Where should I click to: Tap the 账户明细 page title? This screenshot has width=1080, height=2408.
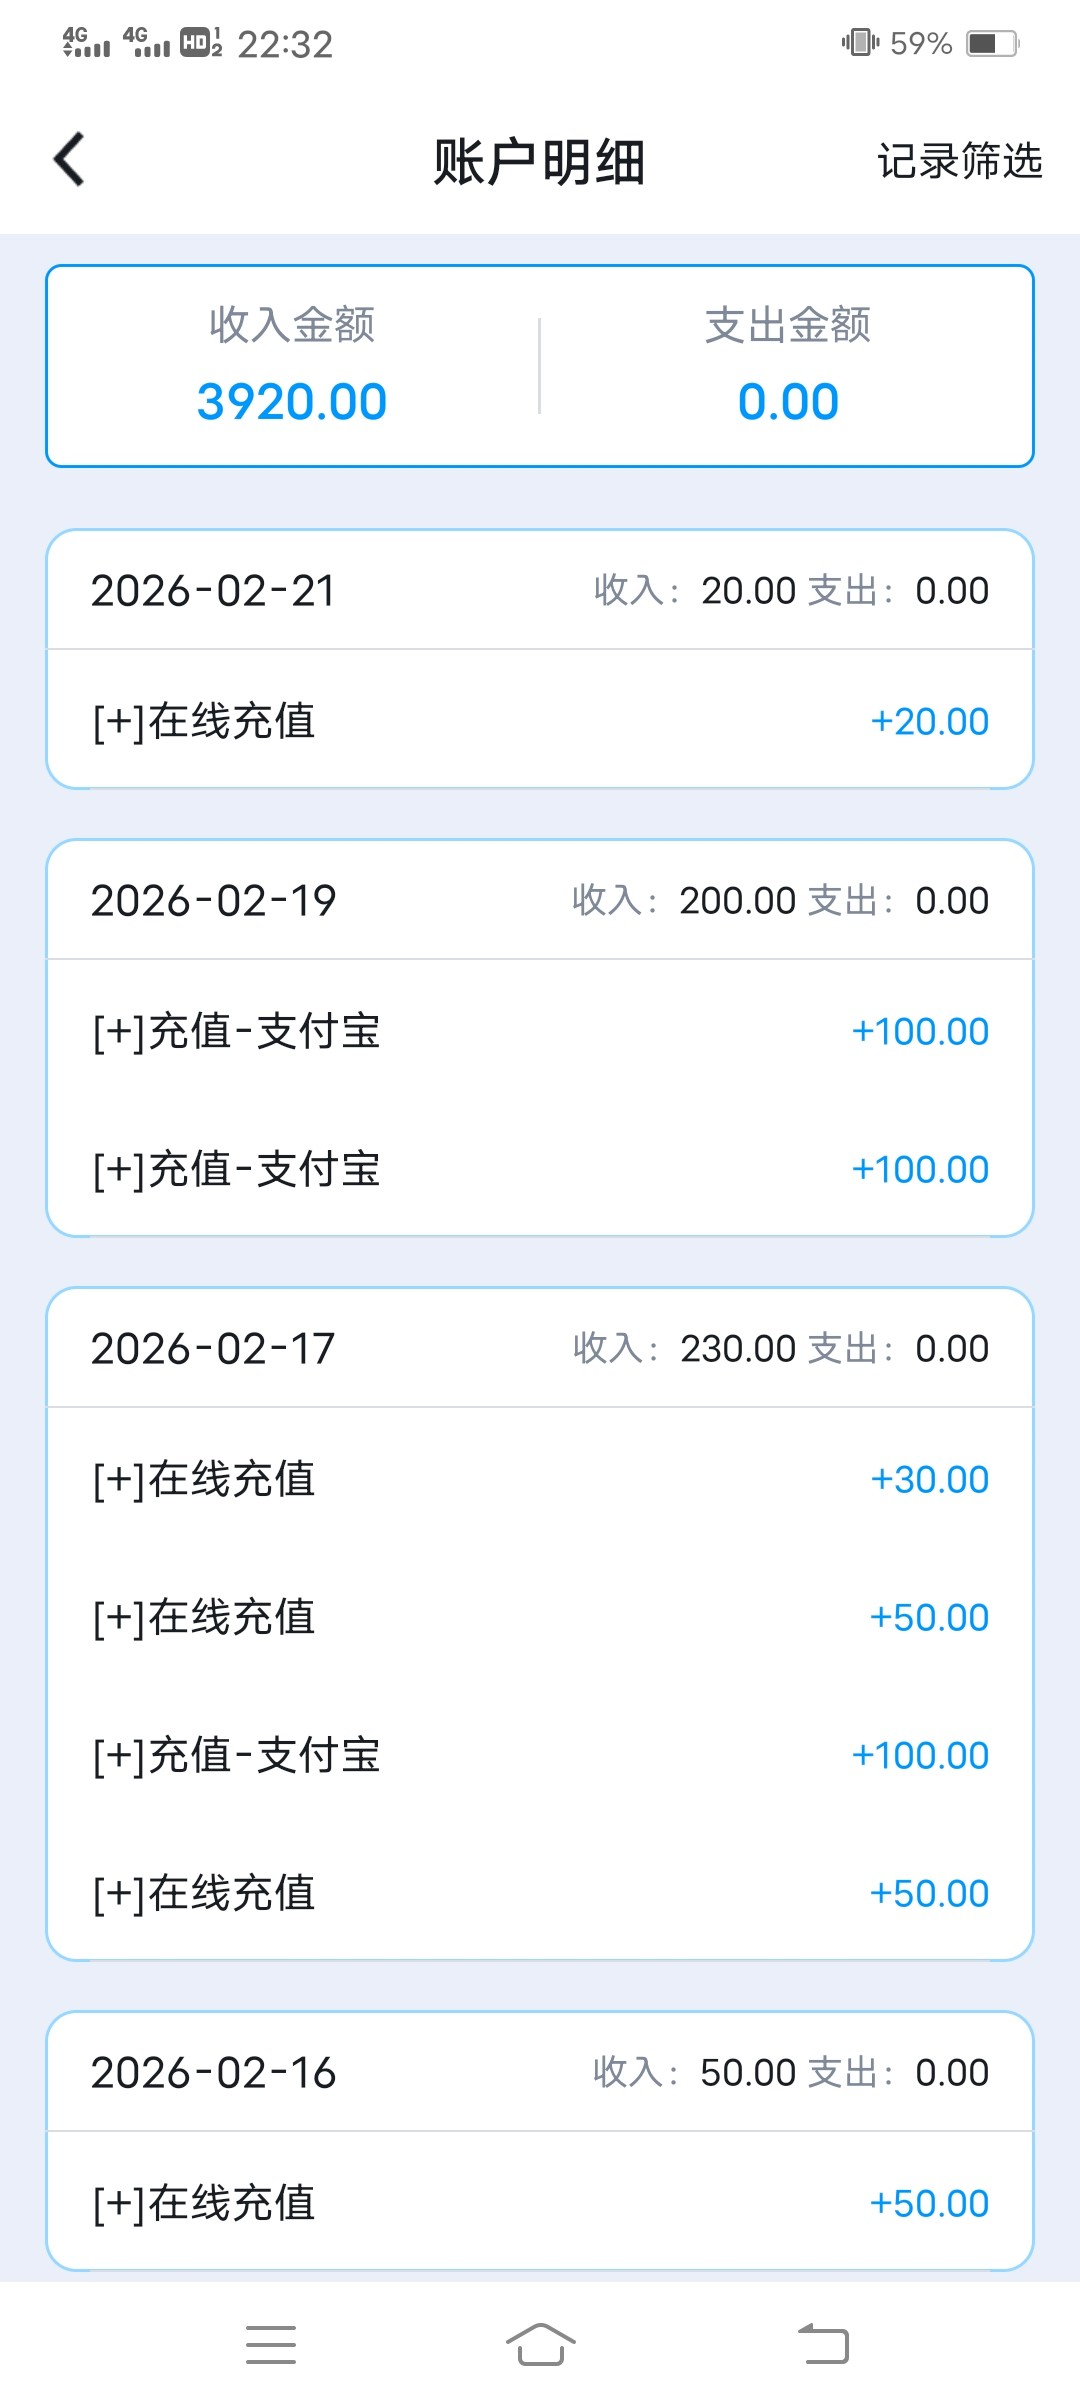(539, 162)
